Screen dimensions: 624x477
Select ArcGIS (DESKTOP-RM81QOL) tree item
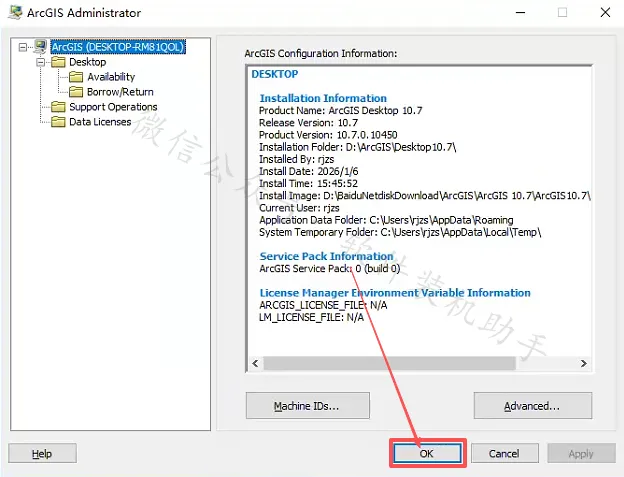[x=118, y=47]
